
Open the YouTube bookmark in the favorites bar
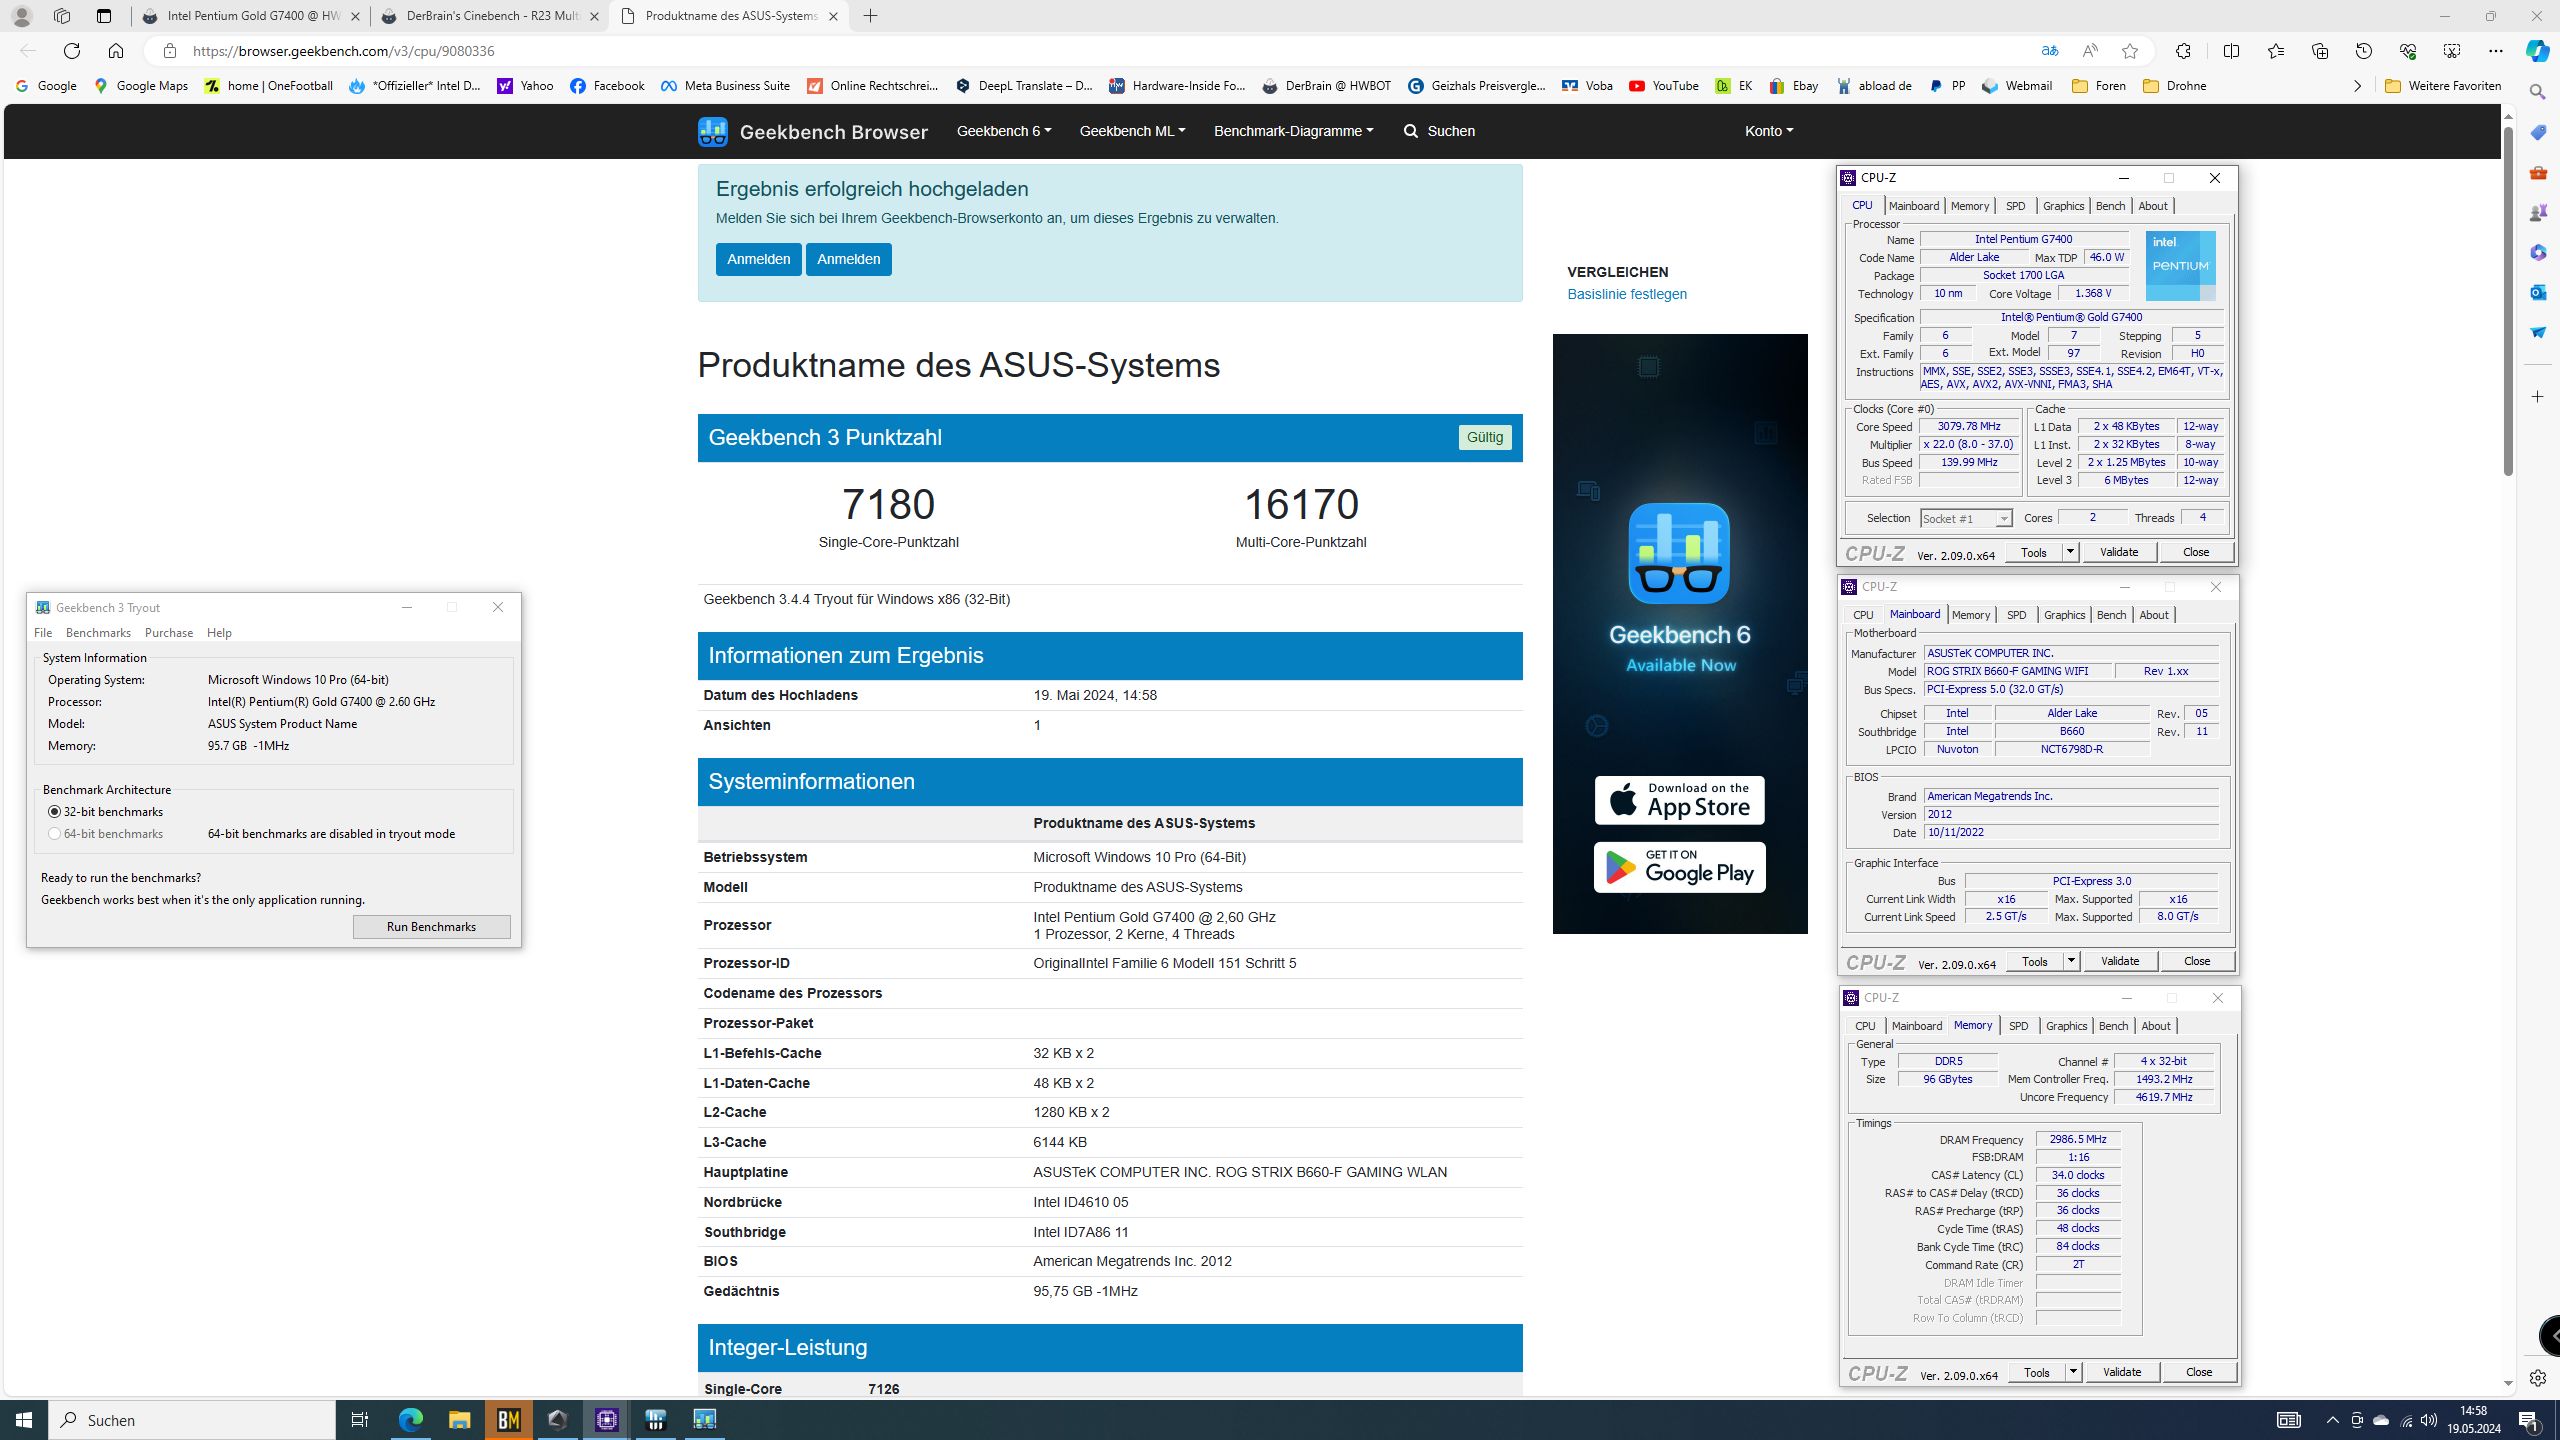point(1664,86)
